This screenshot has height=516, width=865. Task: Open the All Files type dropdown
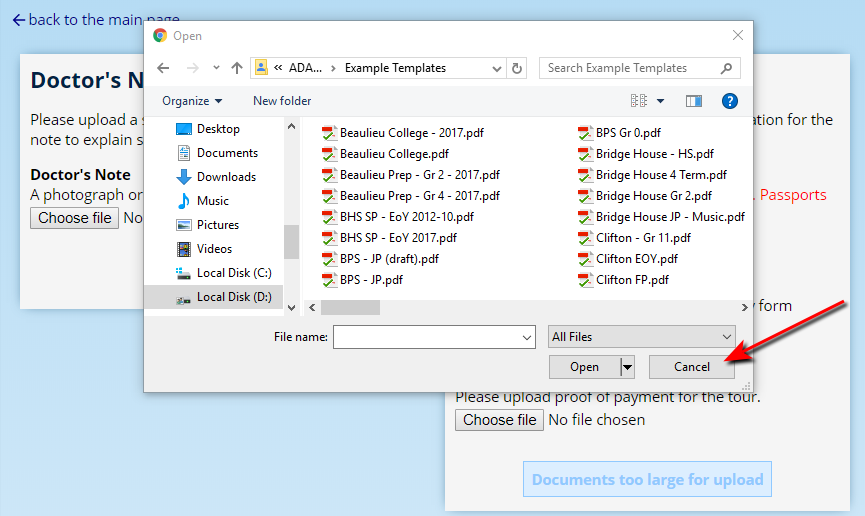(x=642, y=337)
